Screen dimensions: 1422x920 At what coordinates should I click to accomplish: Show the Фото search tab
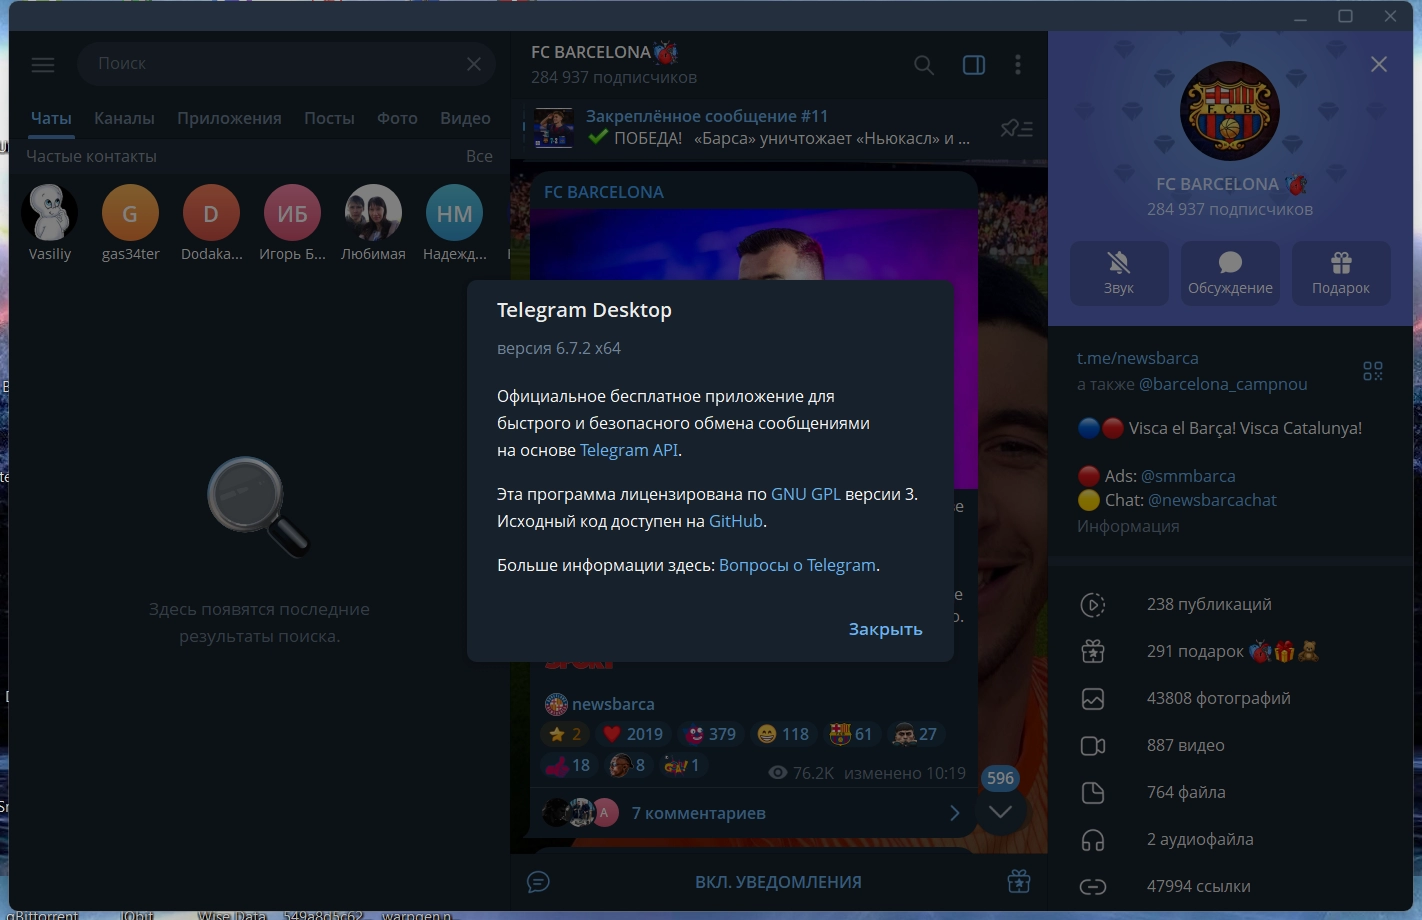(x=397, y=118)
